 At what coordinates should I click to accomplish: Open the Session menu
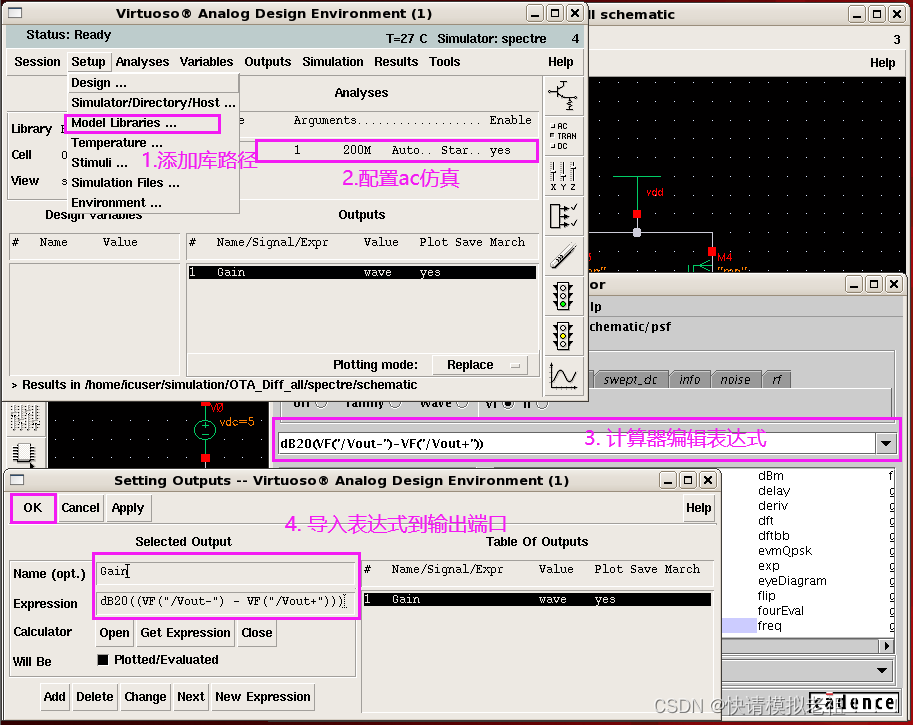(x=37, y=62)
